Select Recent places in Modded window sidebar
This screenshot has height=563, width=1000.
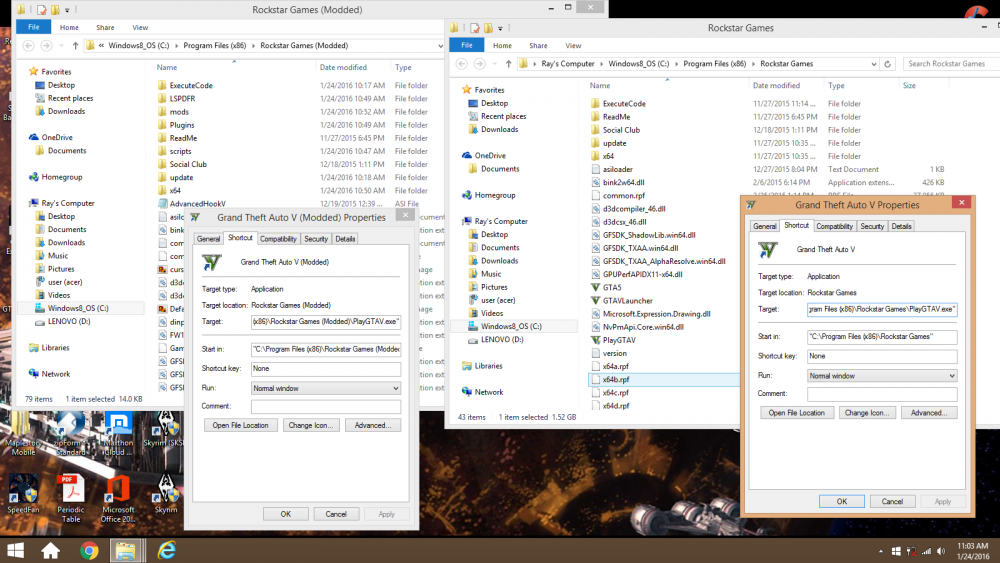[70, 98]
